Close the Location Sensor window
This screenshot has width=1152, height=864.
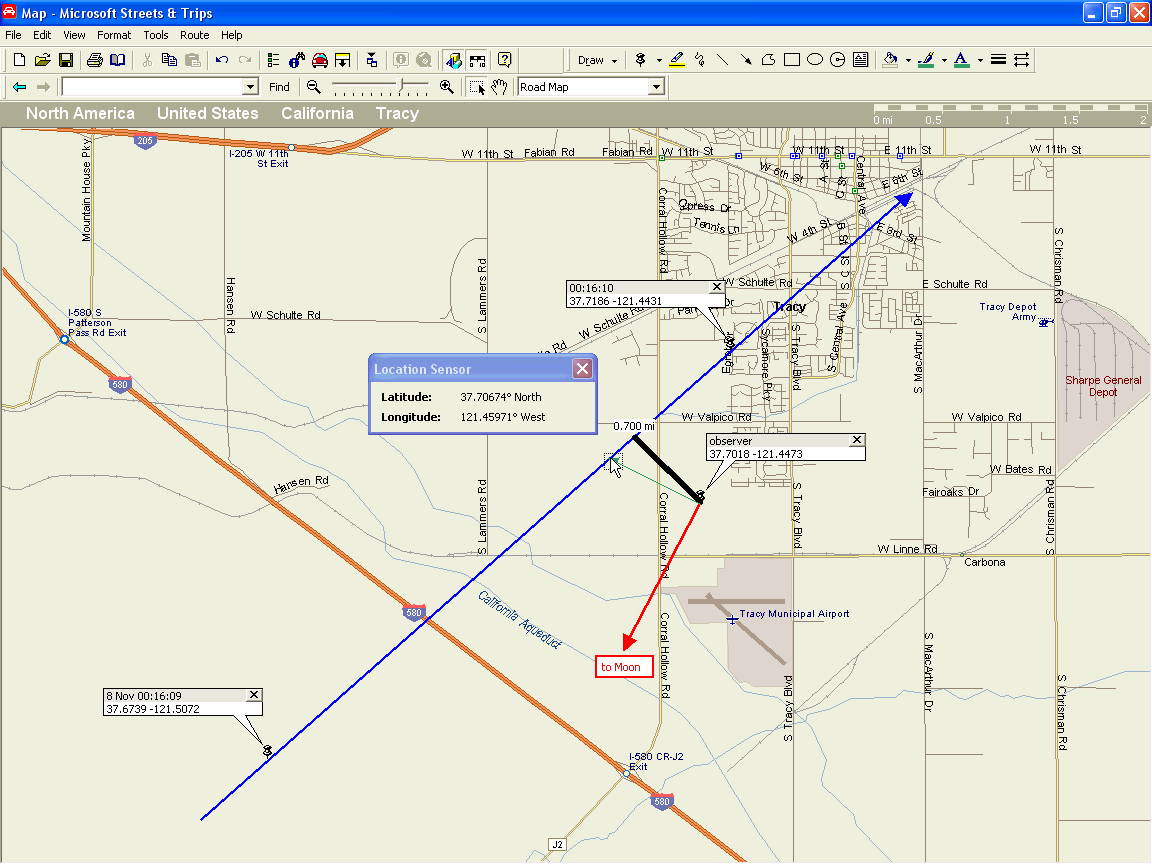click(582, 369)
